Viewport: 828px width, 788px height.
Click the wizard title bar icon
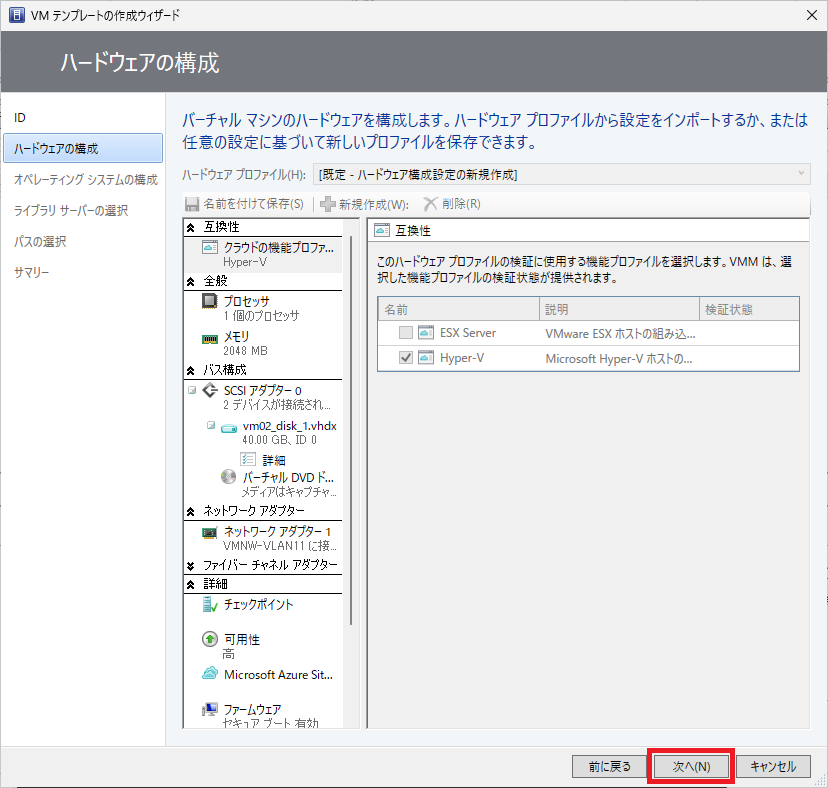(x=17, y=15)
